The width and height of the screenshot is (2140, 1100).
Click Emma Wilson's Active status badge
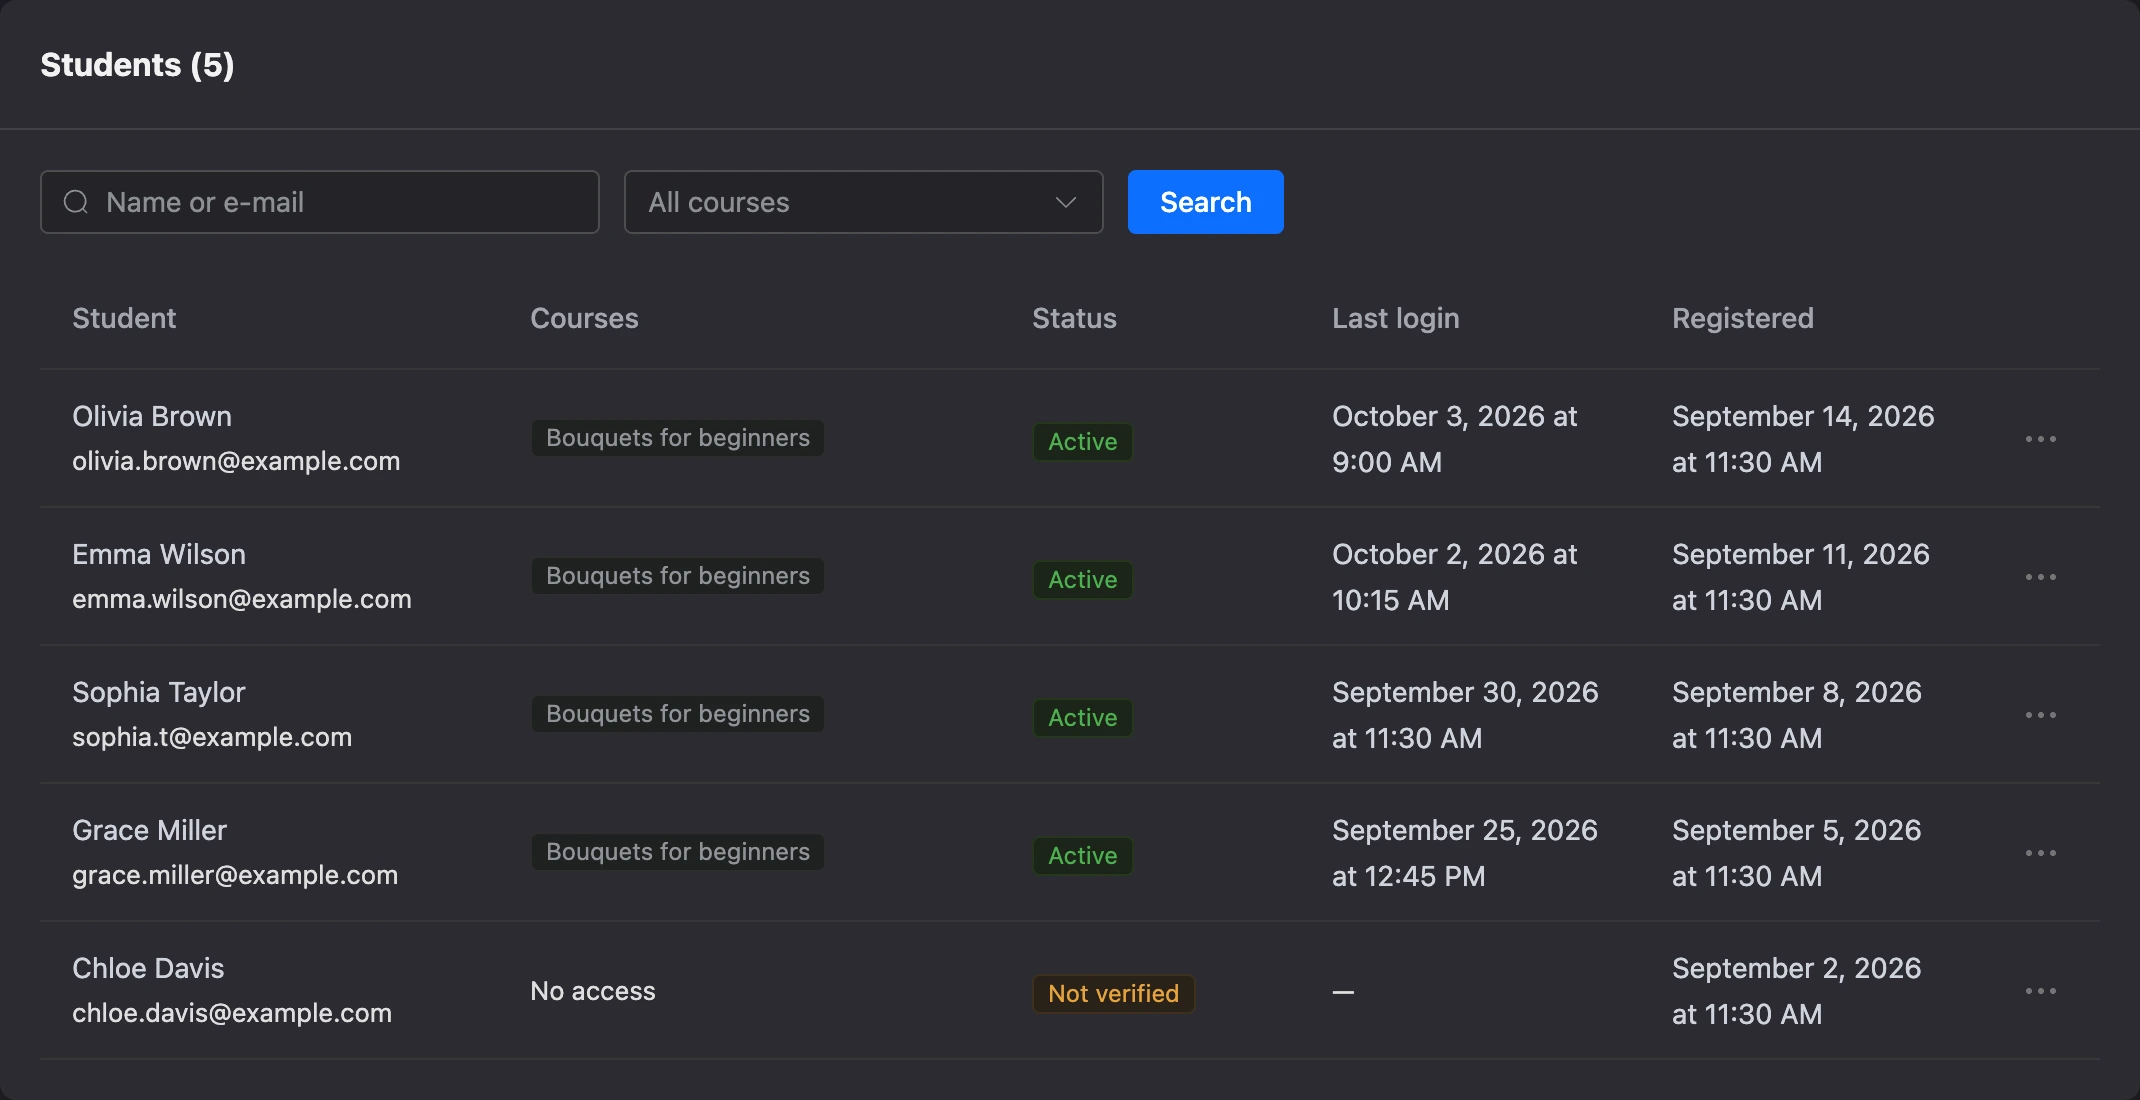(x=1083, y=580)
